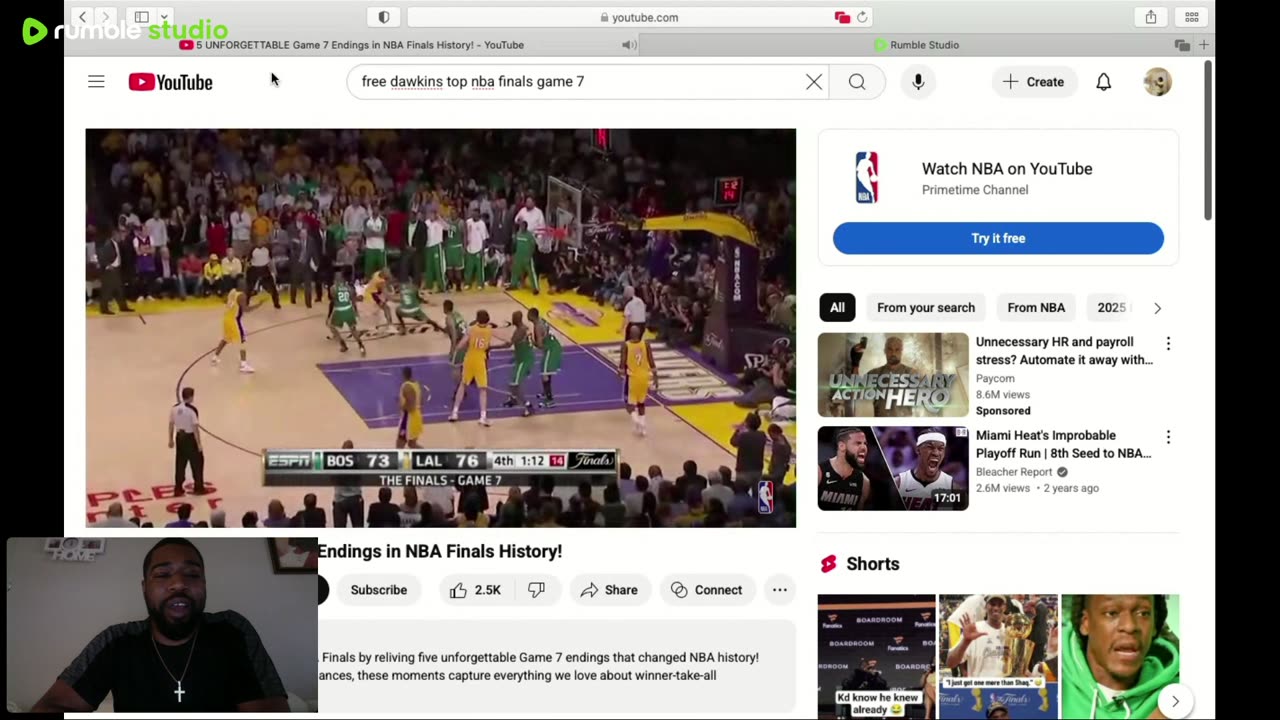Click the video title Endings in NBA Finals History!

click(440, 551)
